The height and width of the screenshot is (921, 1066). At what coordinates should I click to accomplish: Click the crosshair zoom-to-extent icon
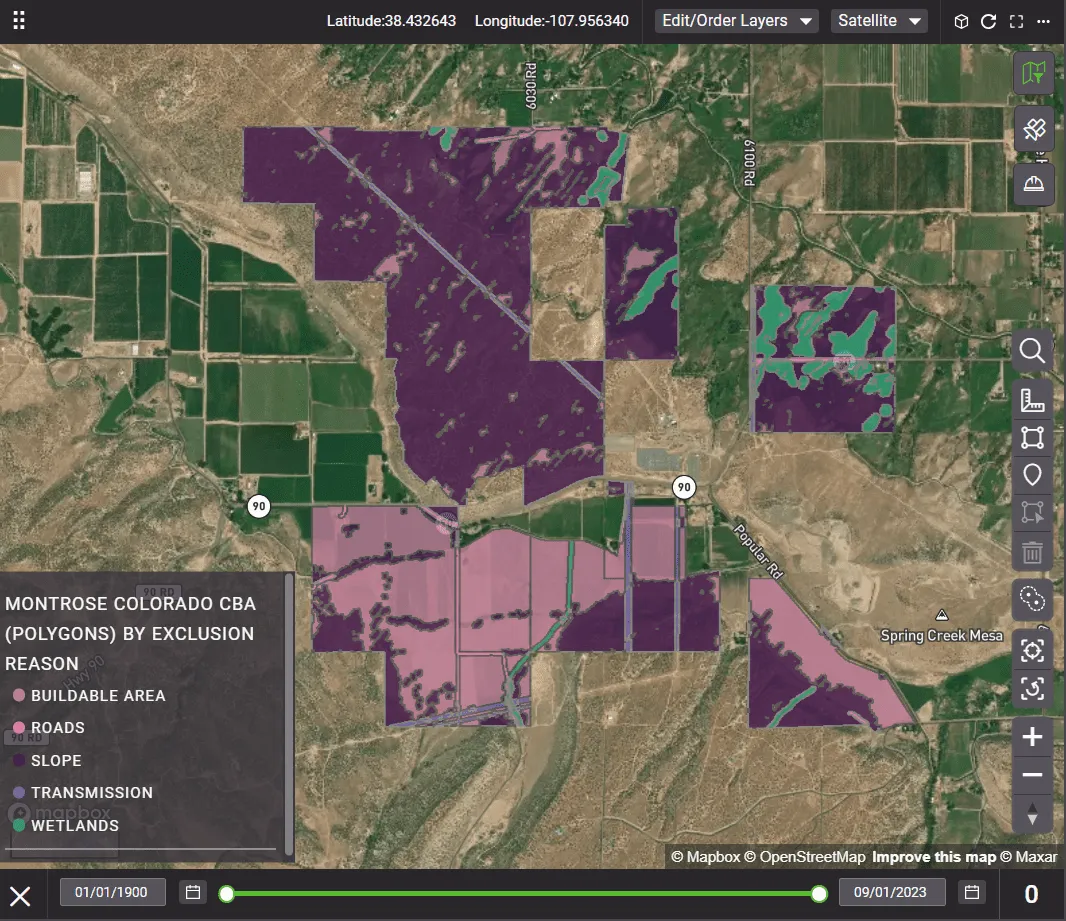[x=1032, y=651]
